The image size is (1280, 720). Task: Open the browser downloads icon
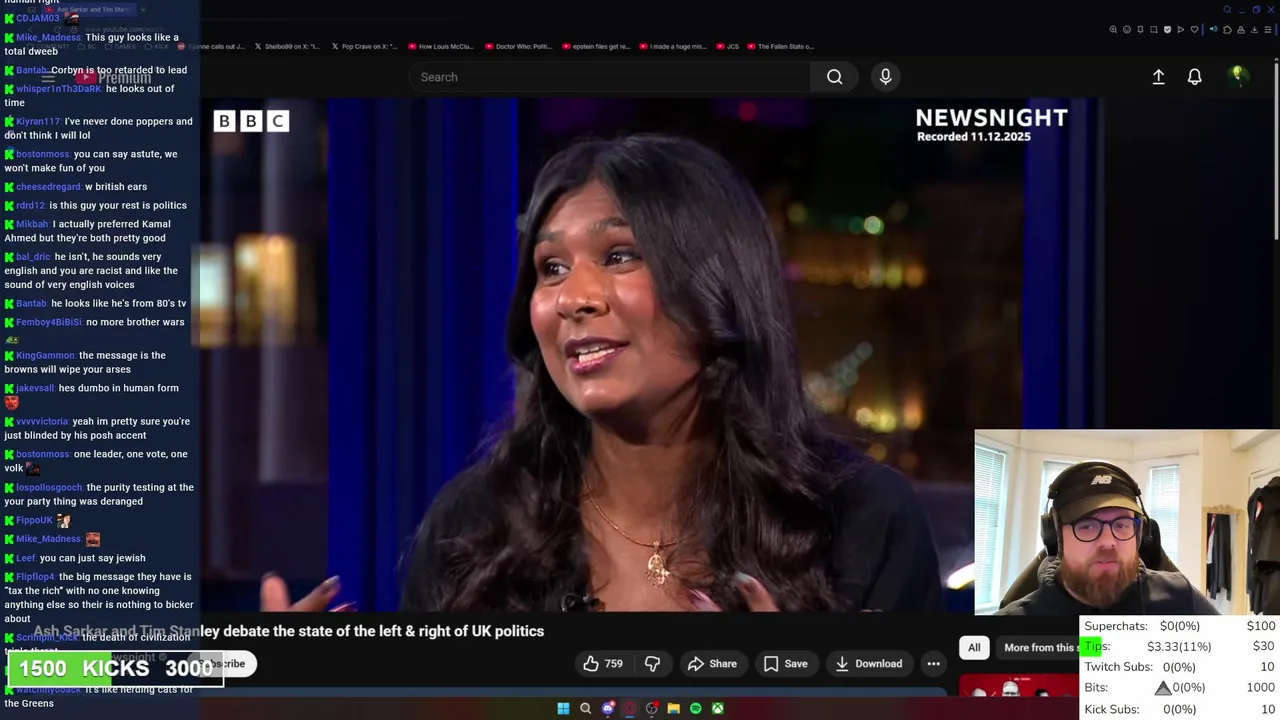coord(1254,30)
